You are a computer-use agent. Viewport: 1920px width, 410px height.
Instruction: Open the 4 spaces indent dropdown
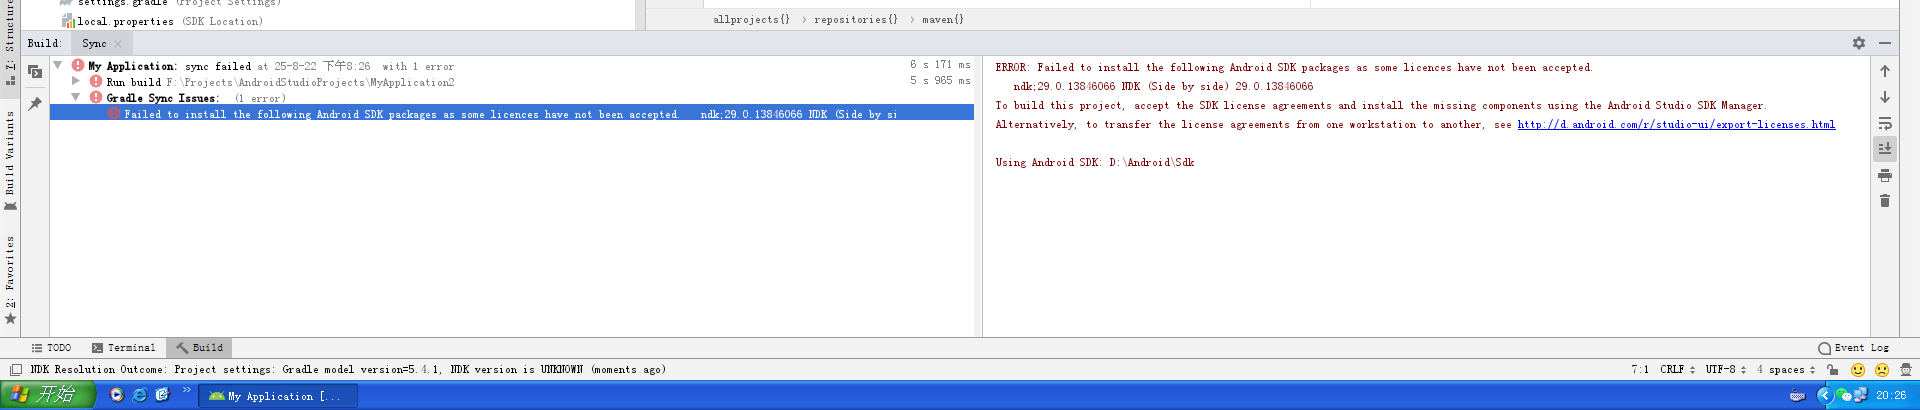1786,370
